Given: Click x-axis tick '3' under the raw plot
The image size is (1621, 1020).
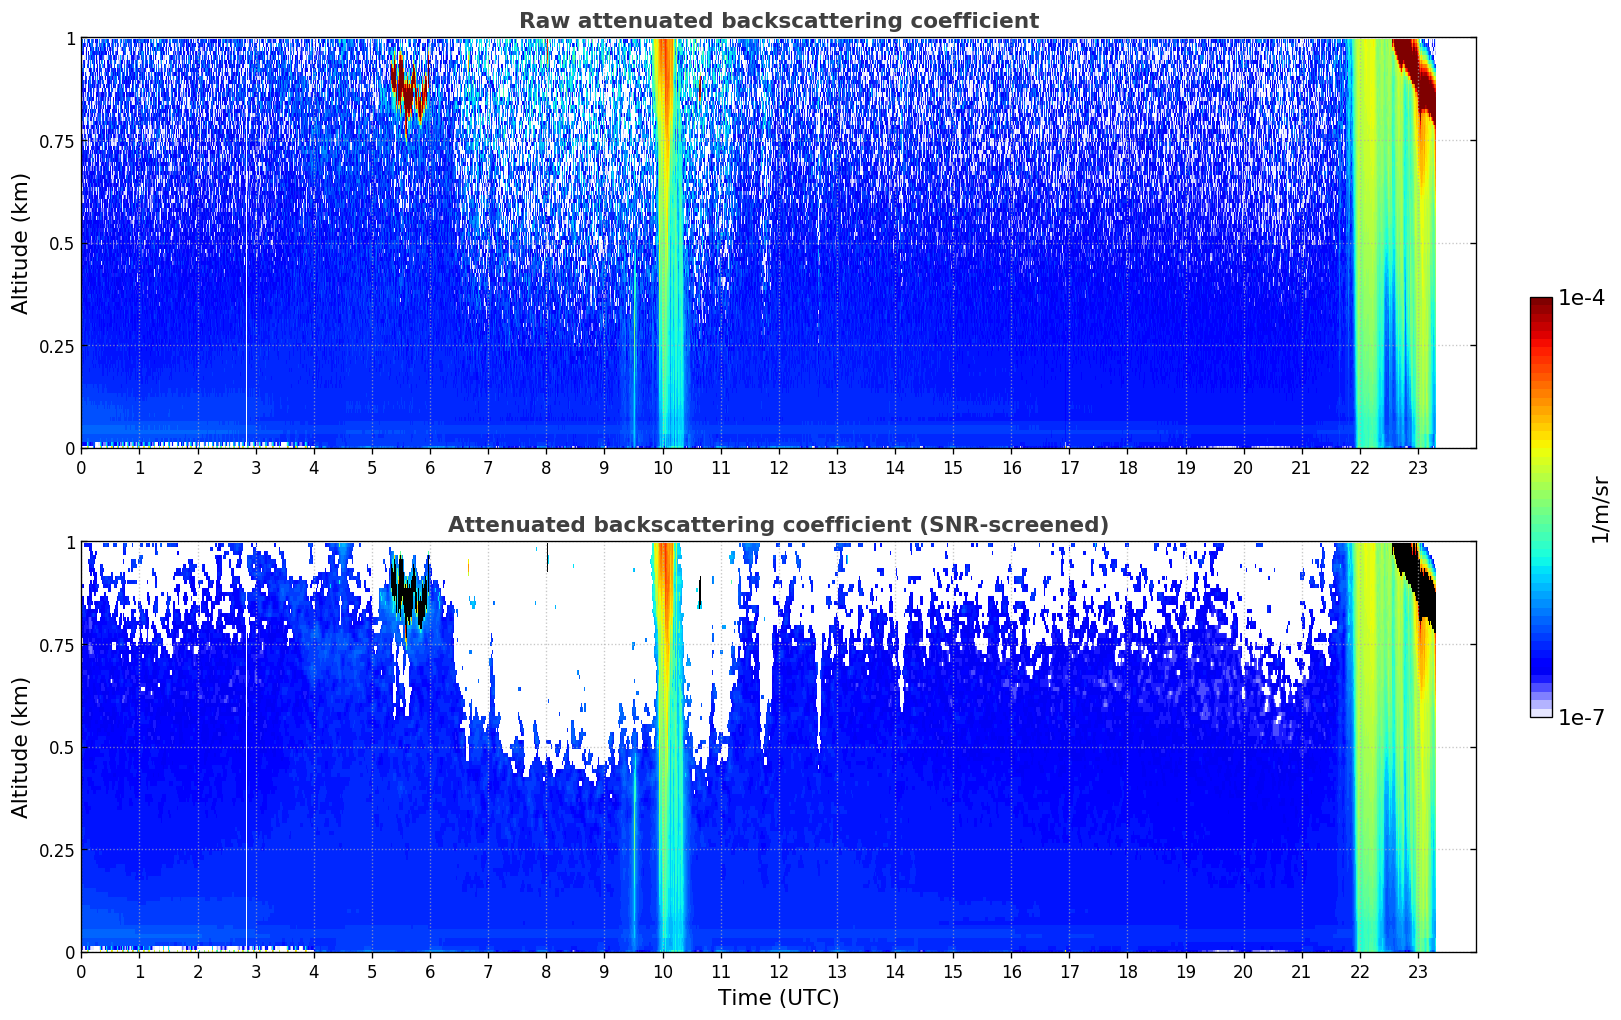Looking at the screenshot, I should (256, 467).
